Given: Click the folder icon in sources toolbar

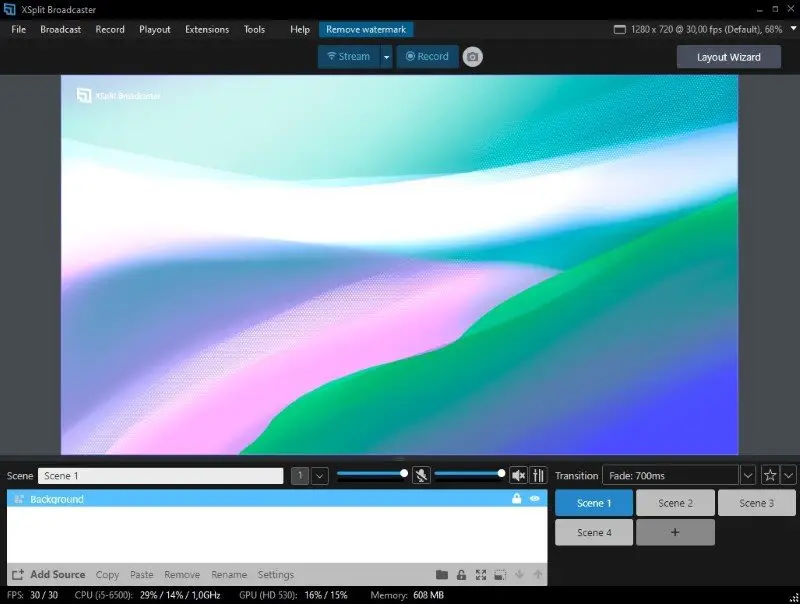Looking at the screenshot, I should click(443, 574).
